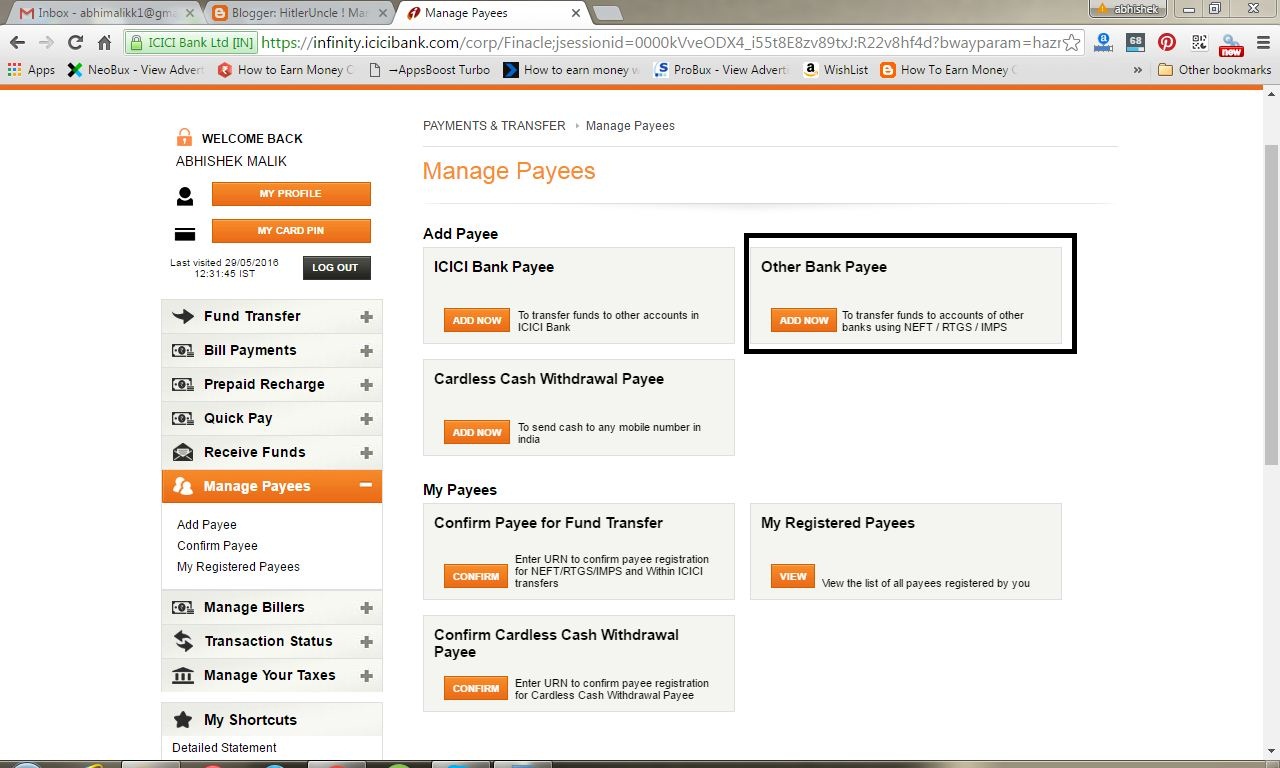Open My Registered Payees sidebar link
Viewport: 1280px width, 768px height.
[238, 566]
